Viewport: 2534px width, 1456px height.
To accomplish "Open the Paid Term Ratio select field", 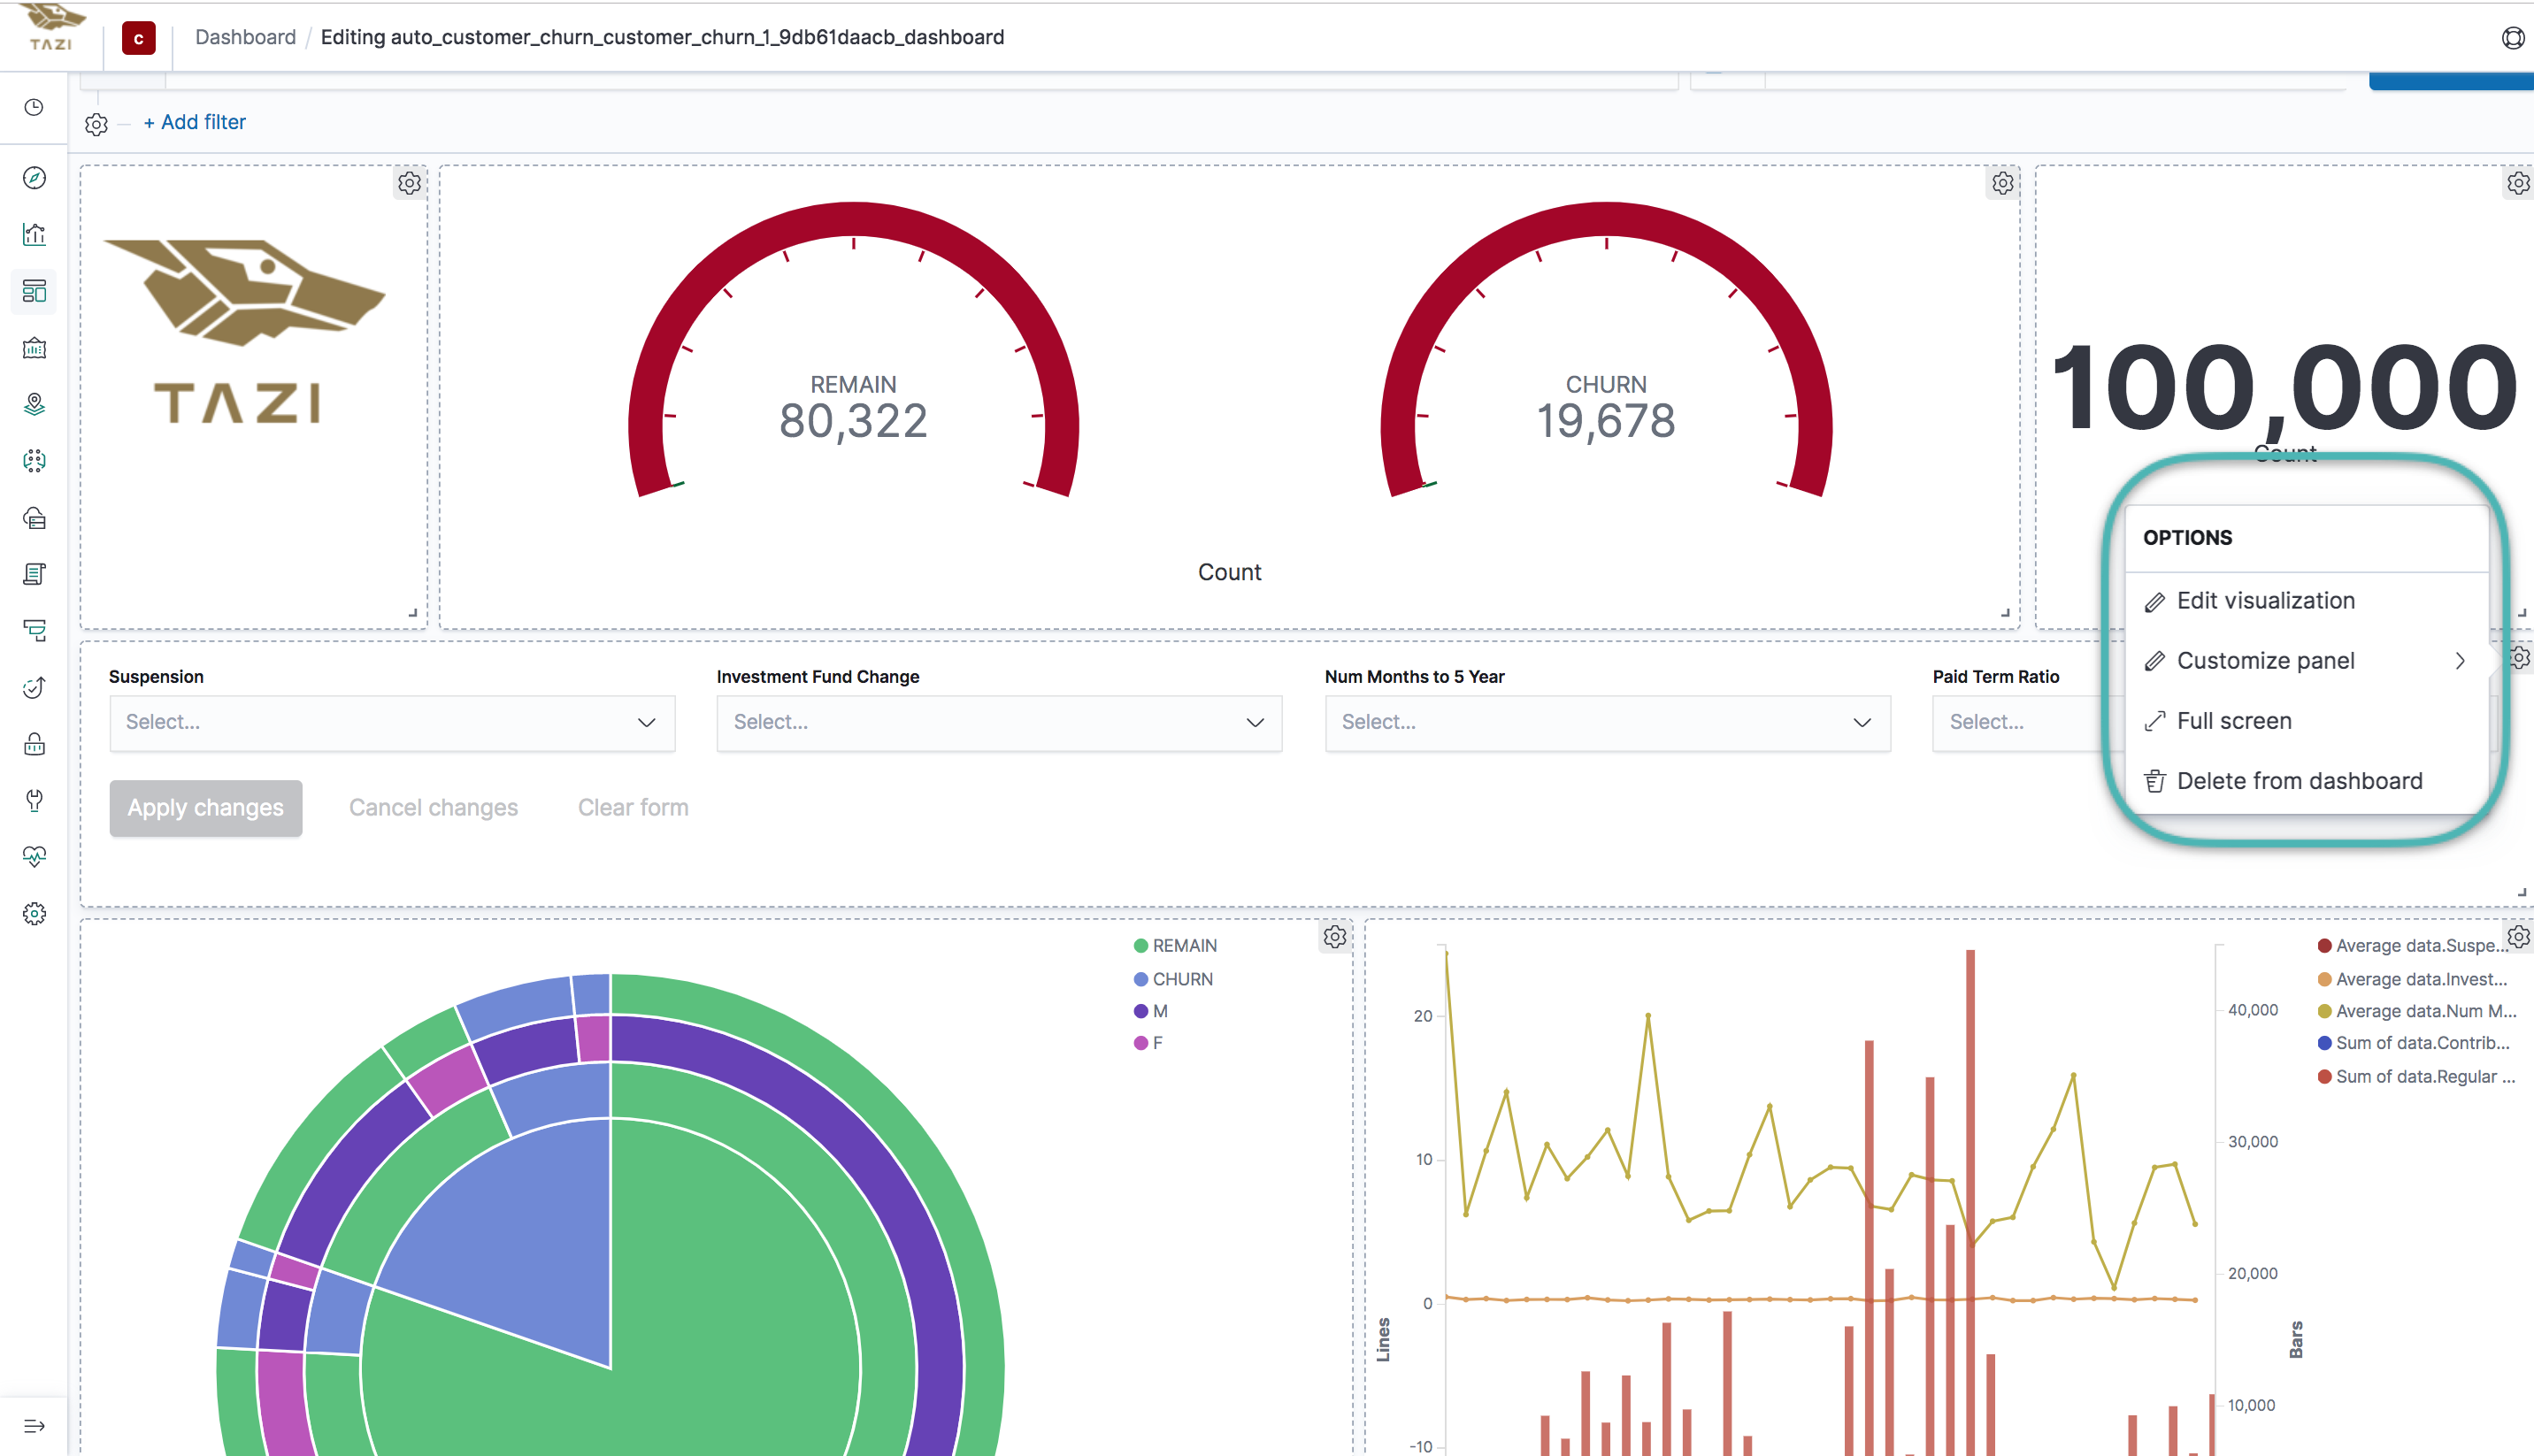I will 2028,722.
